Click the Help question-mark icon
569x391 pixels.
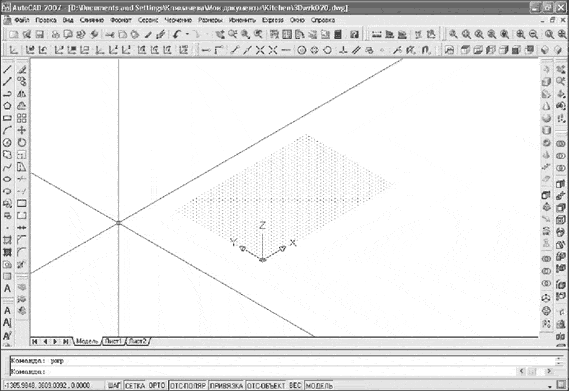coord(355,34)
